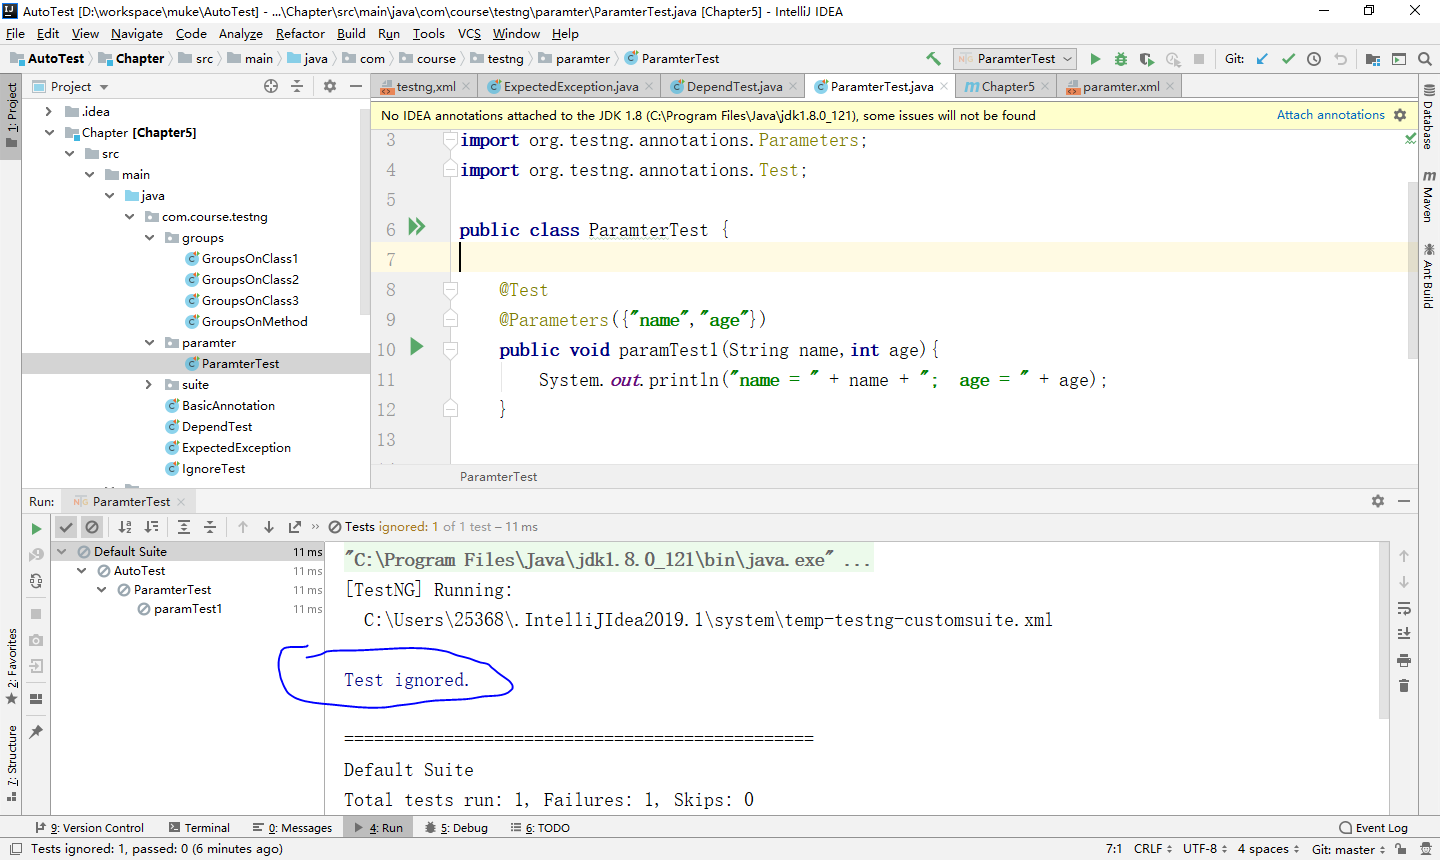
Task: Collapse the paramter package
Action: tap(149, 342)
